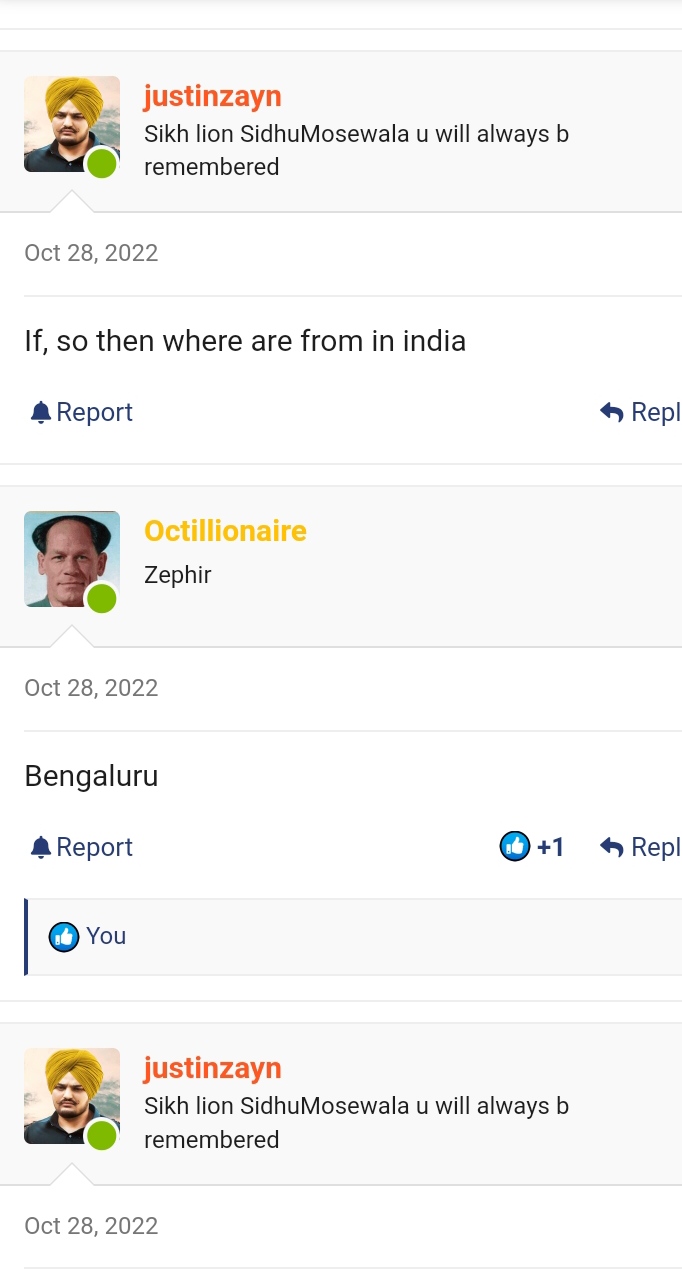Click Octillionaire's avatar thumbnail

point(72,559)
